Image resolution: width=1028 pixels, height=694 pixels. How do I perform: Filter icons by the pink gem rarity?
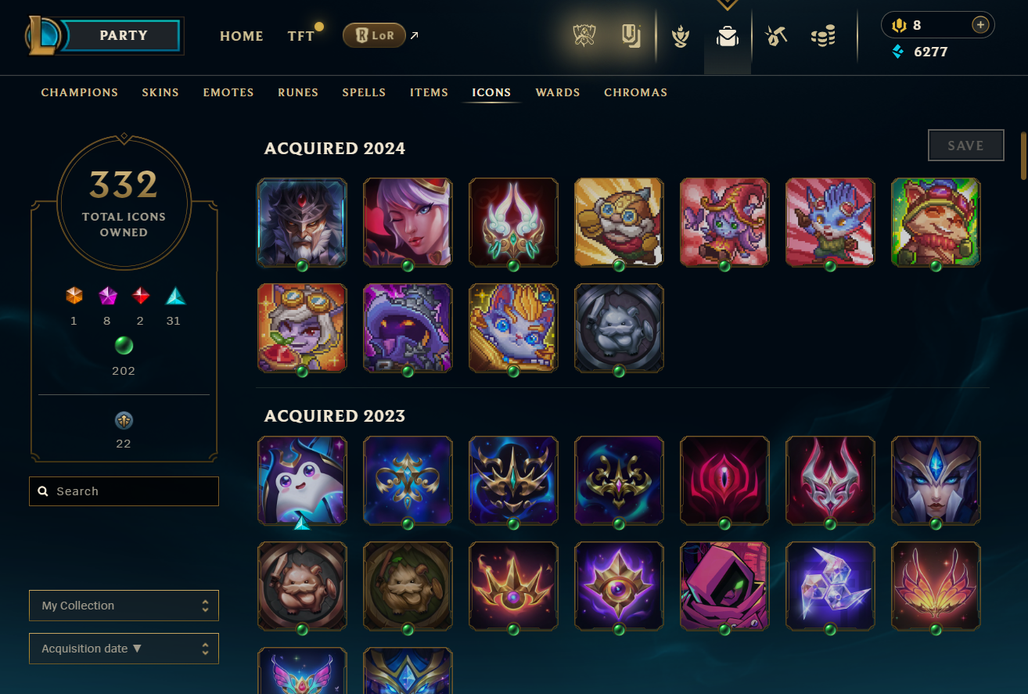pyautogui.click(x=108, y=296)
